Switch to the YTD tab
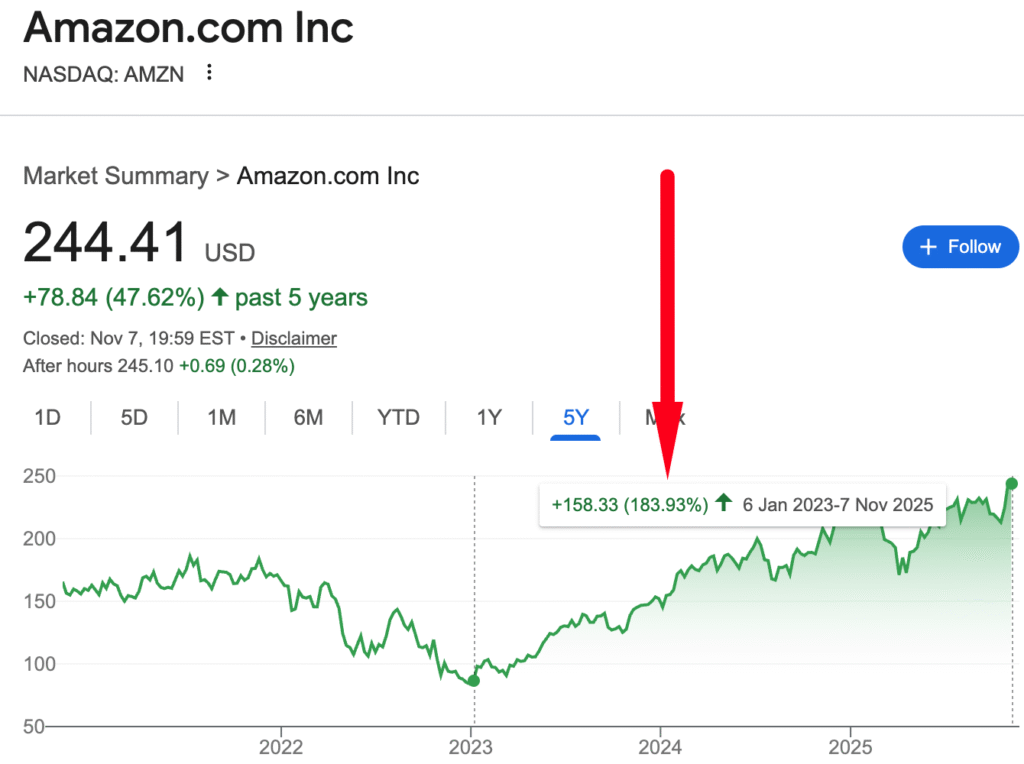Image resolution: width=1024 pixels, height=764 pixels. point(398,417)
